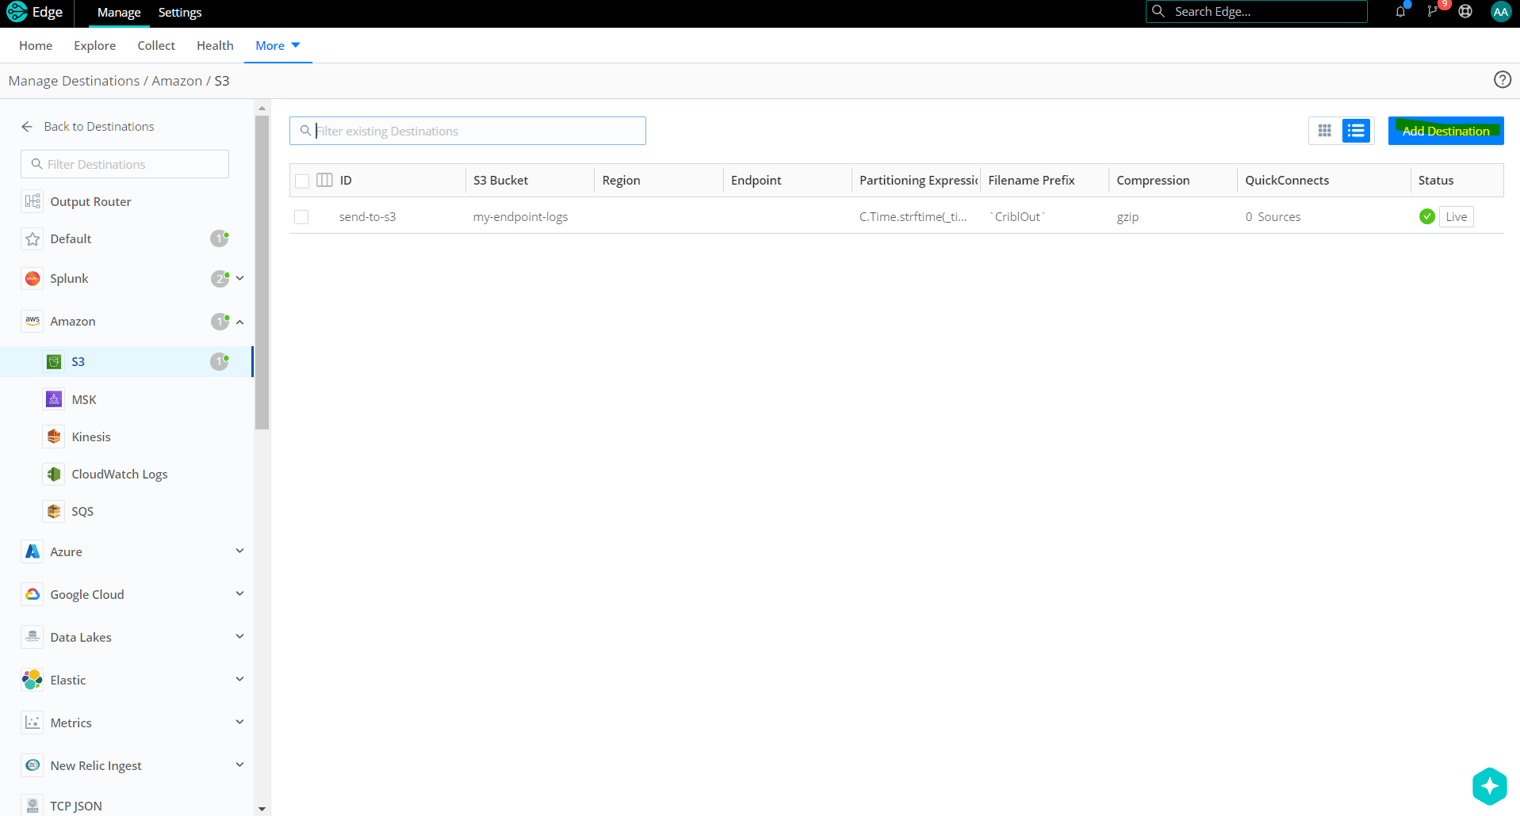Click the notifications bell icon

tap(1400, 12)
